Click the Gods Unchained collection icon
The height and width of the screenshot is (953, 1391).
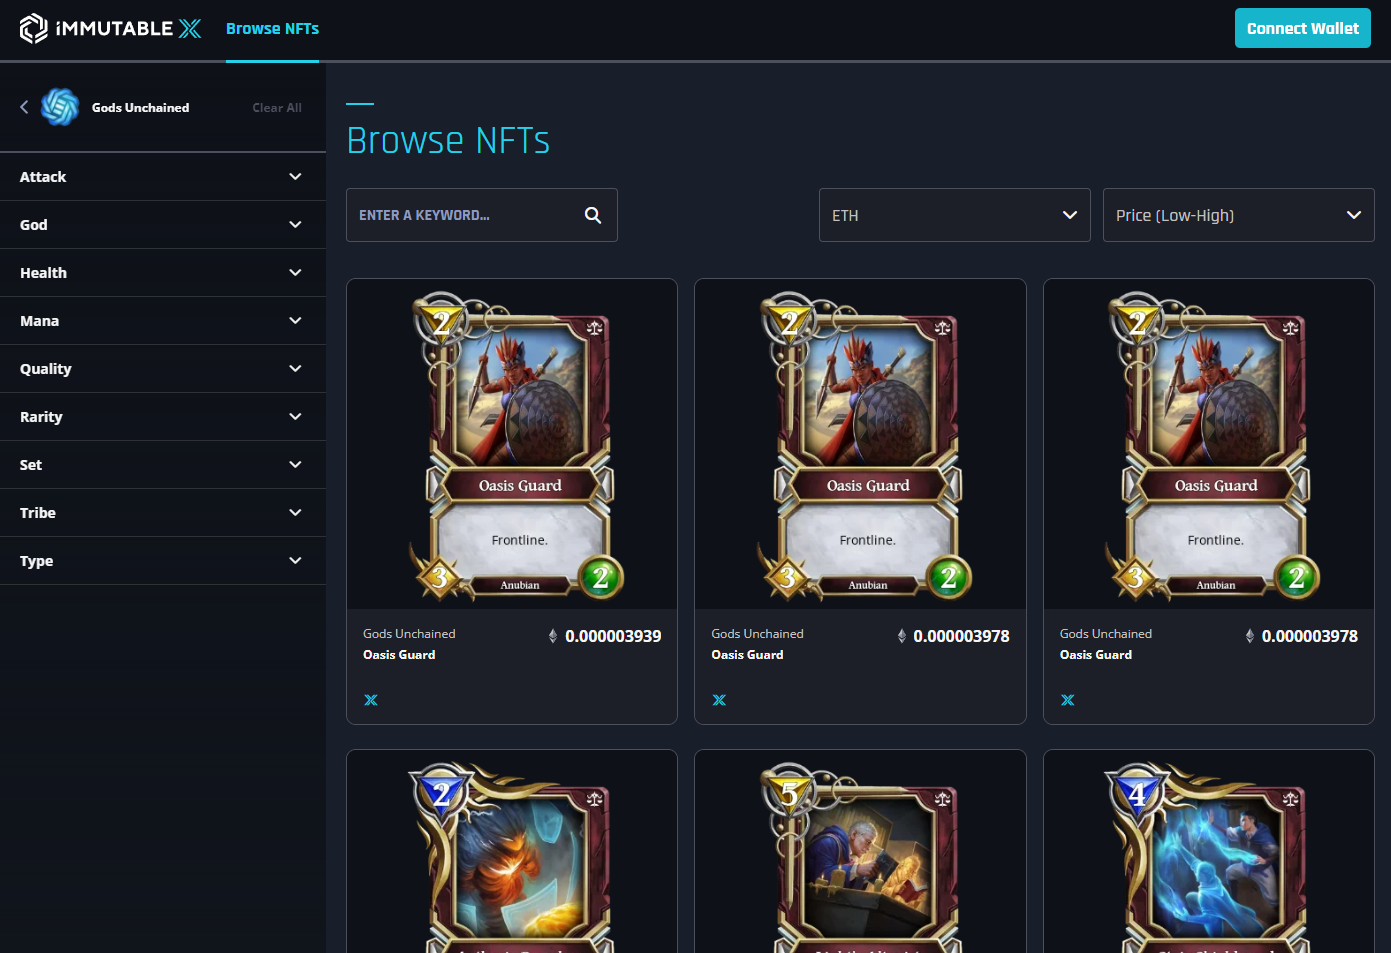tap(60, 107)
